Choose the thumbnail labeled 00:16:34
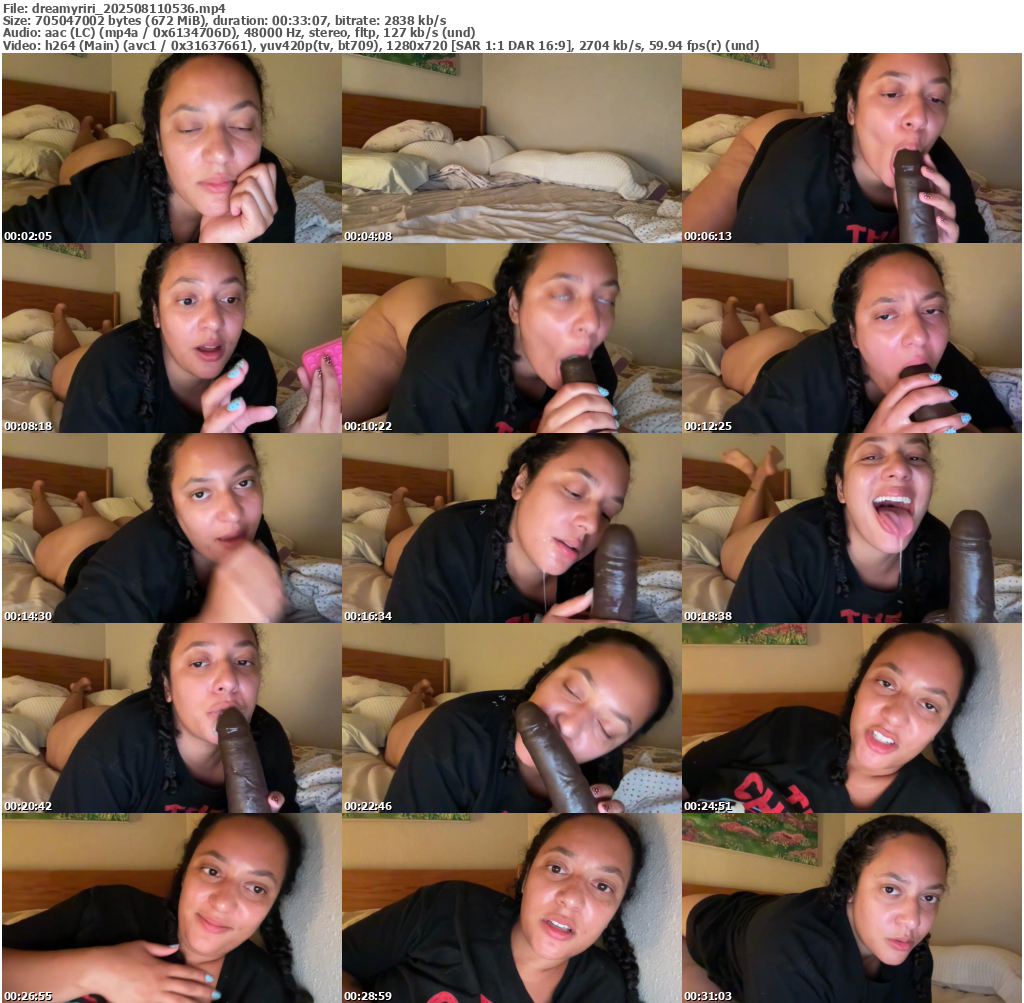This screenshot has height=1003, width=1024. [x=512, y=528]
